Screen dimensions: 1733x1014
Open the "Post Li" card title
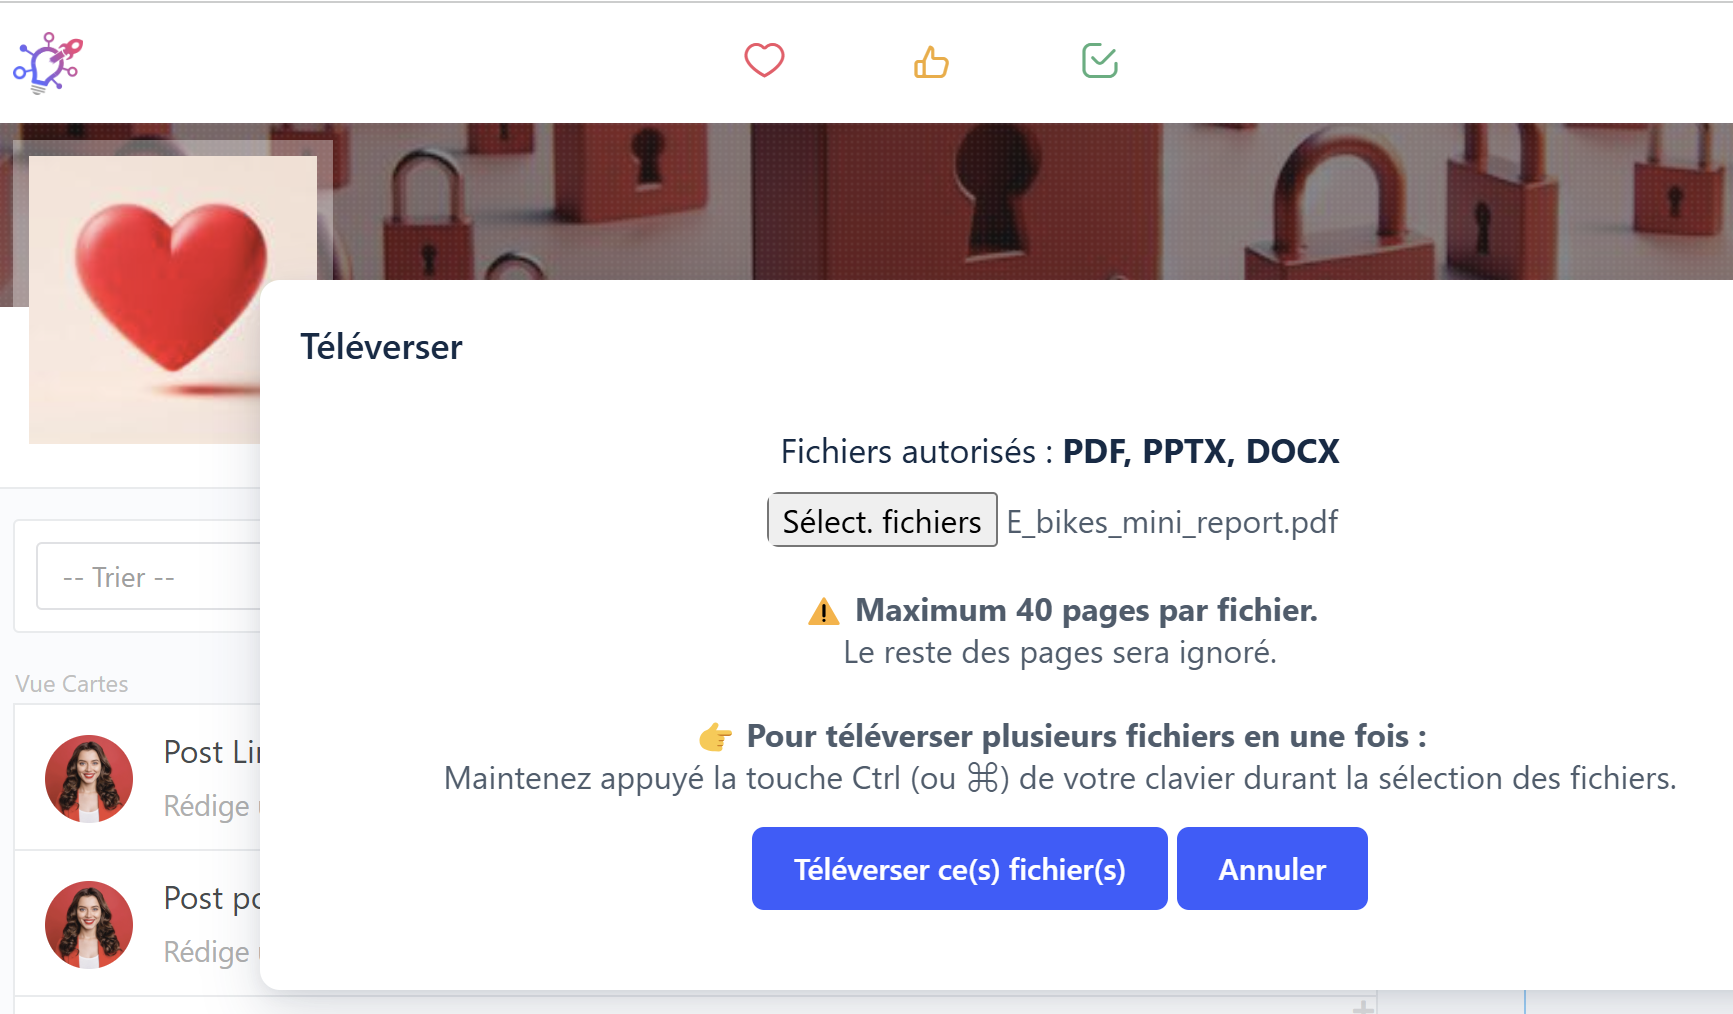coord(212,752)
